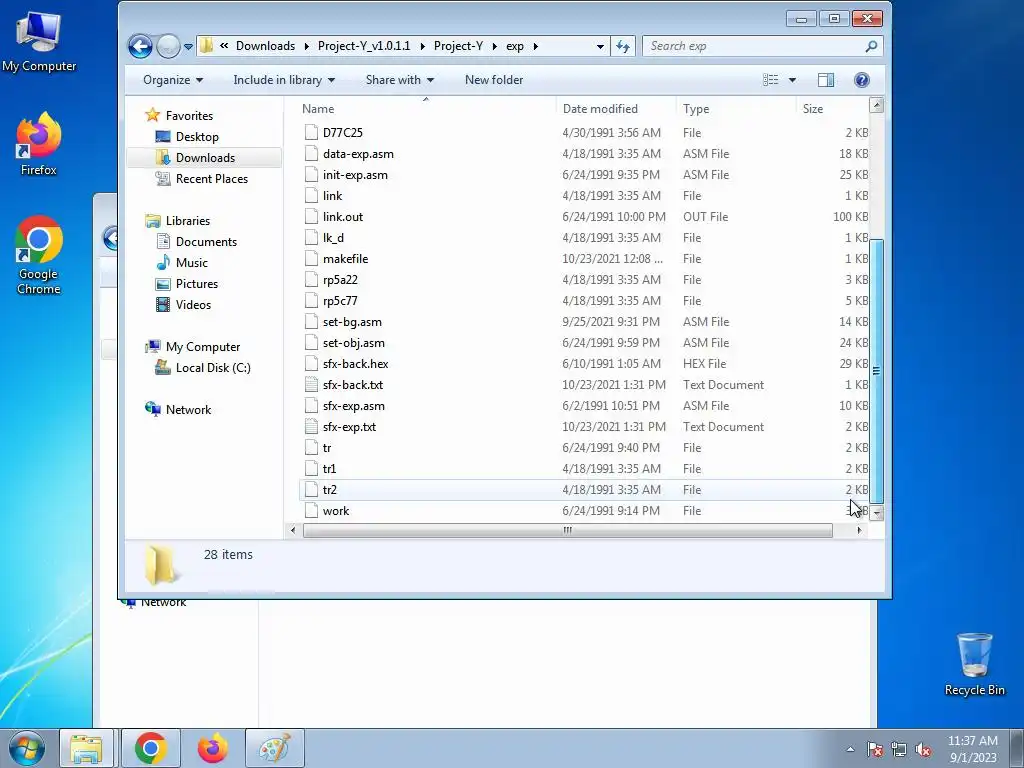Select the file set-bg.asm
The image size is (1024, 768).
point(352,322)
